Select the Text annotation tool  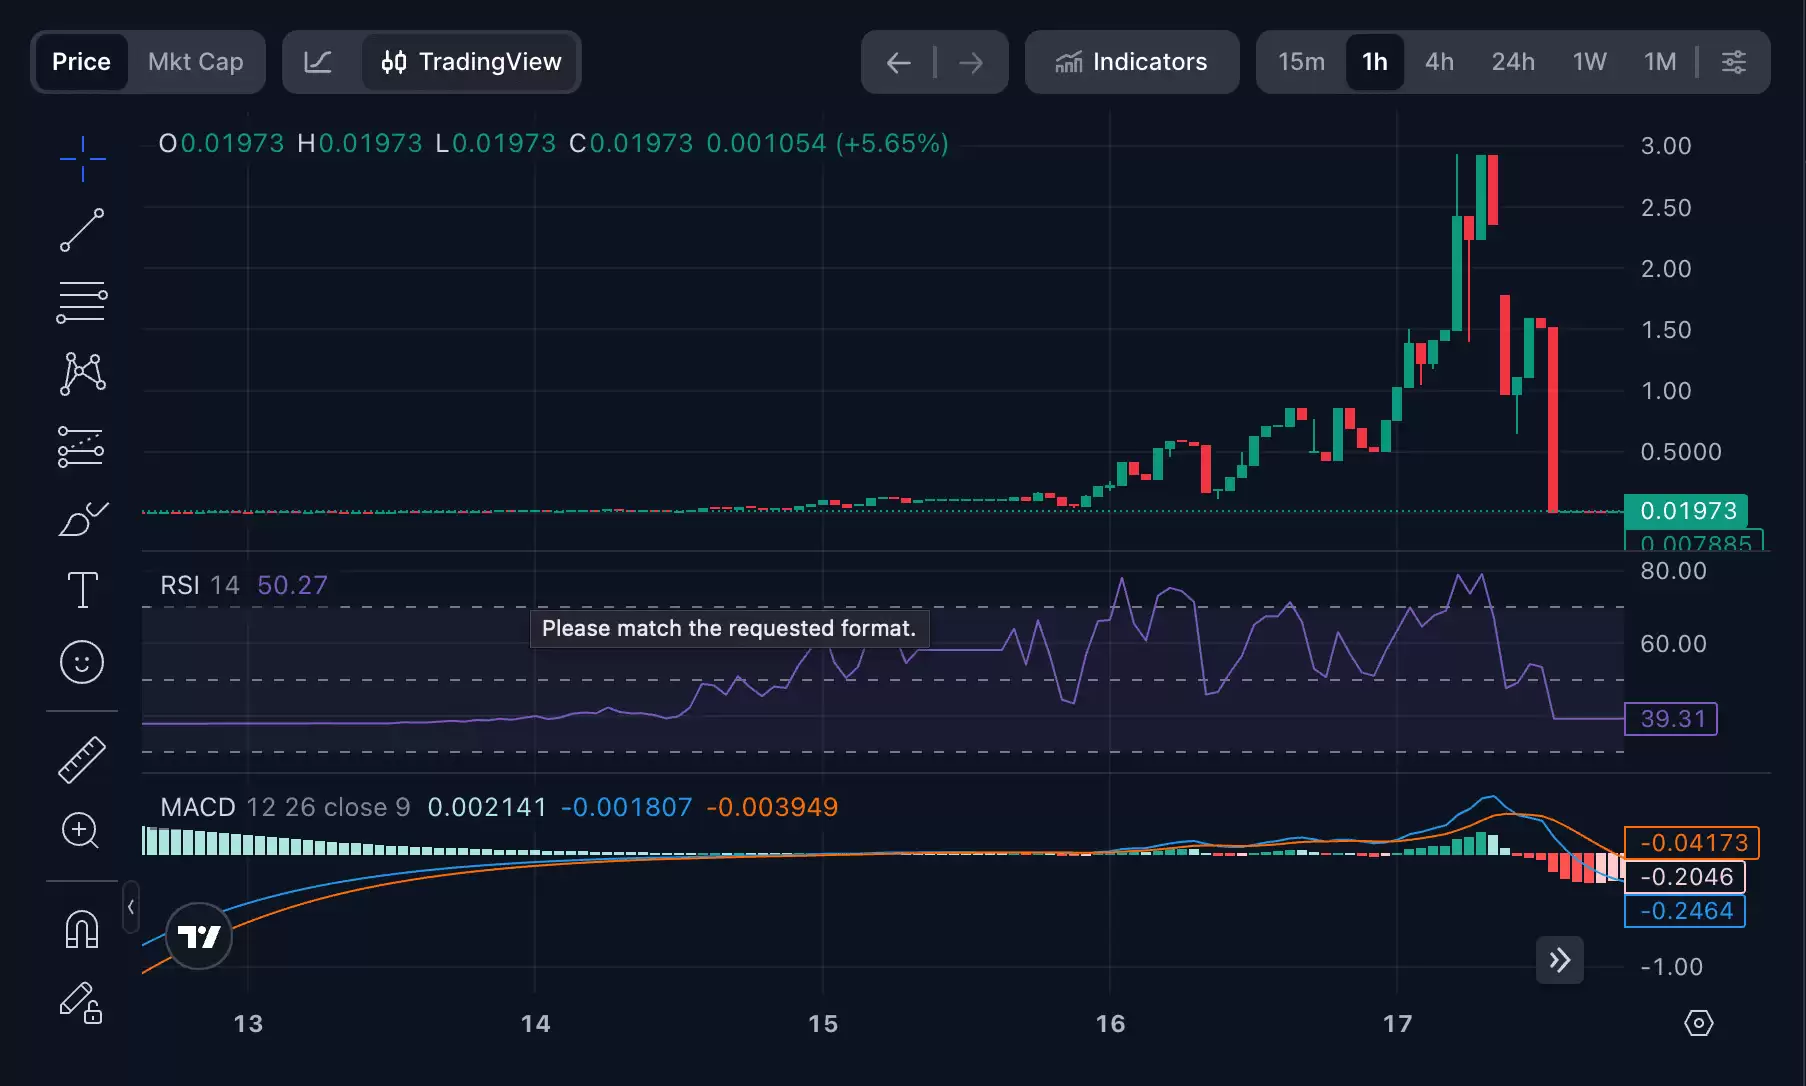pyautogui.click(x=82, y=590)
